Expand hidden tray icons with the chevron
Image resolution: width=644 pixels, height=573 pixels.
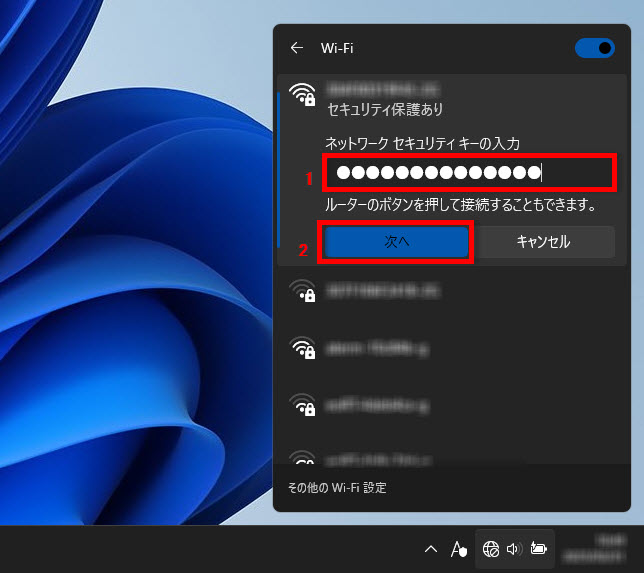[x=431, y=549]
